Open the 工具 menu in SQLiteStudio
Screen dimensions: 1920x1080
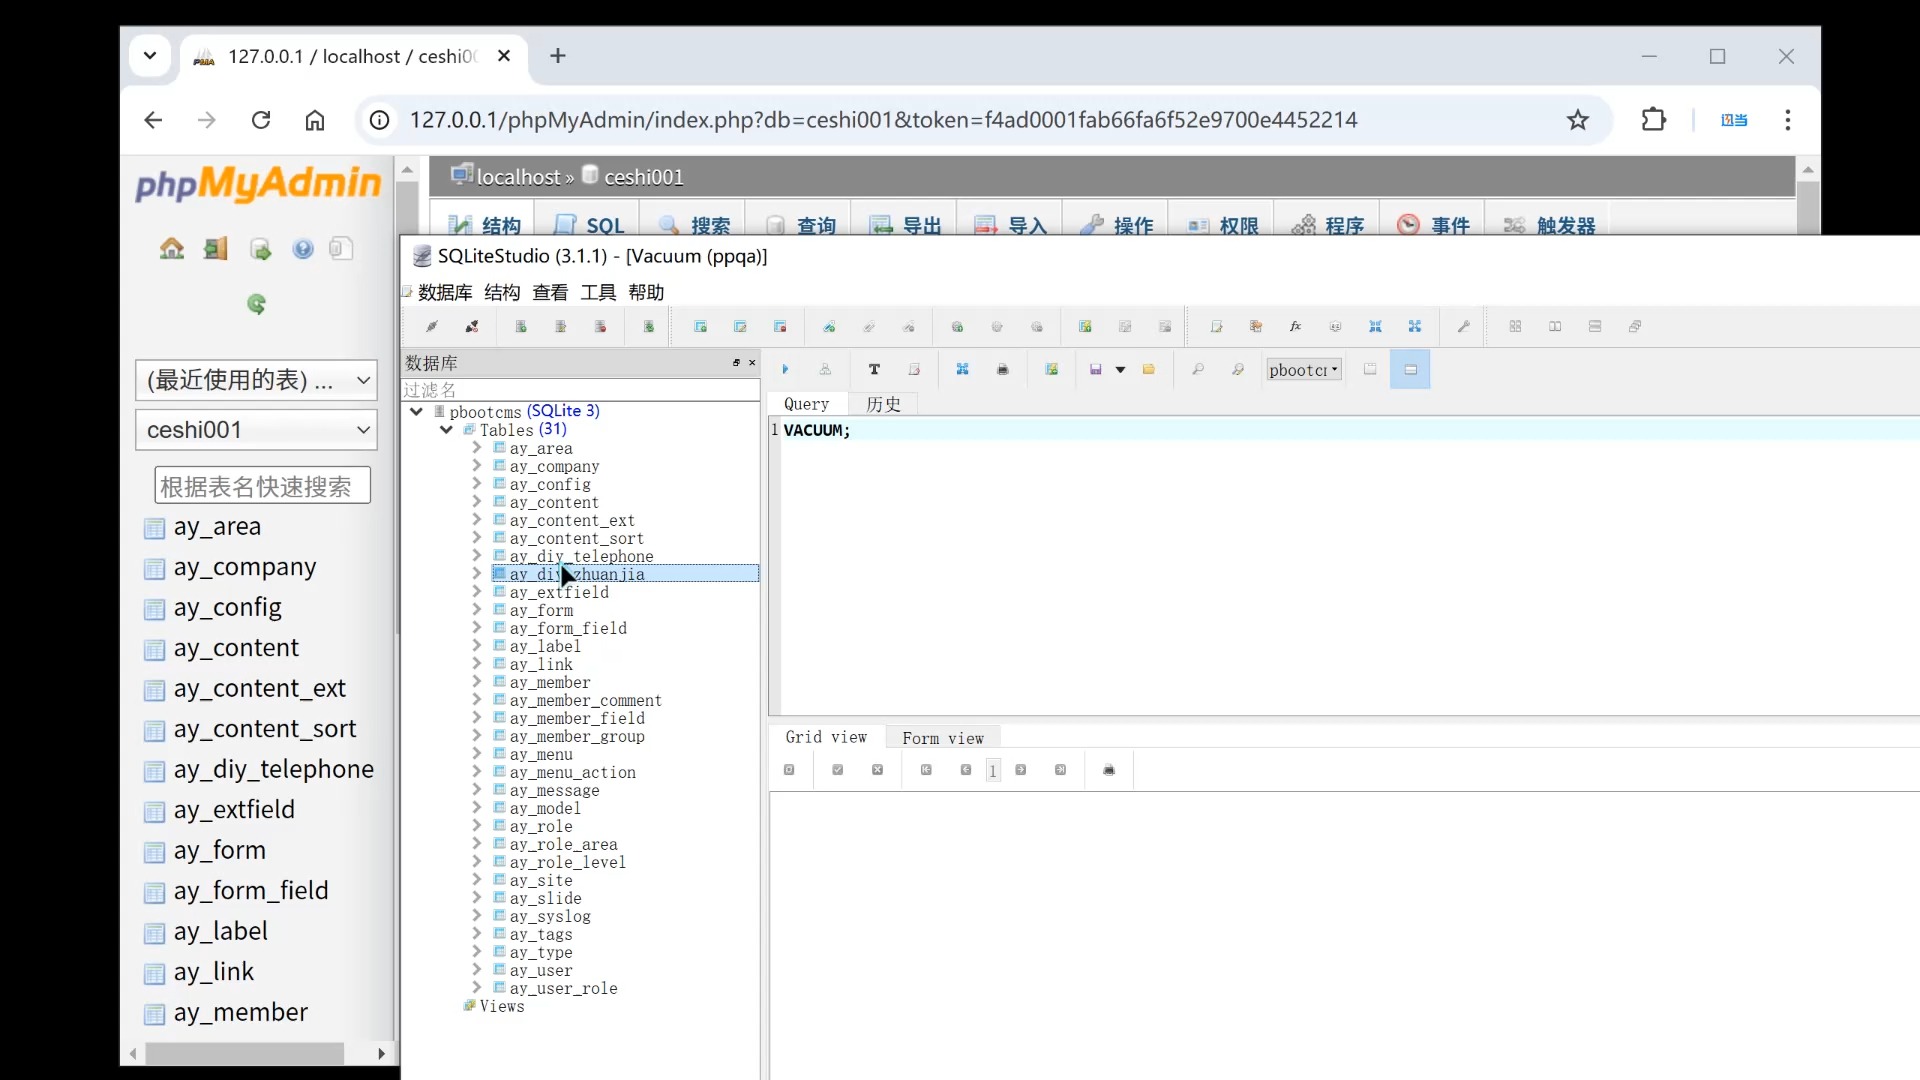[x=597, y=291]
